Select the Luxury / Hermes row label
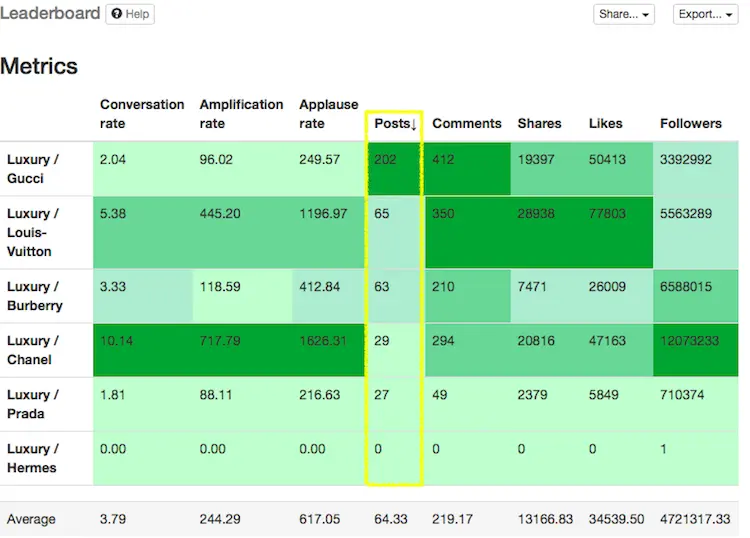 tap(33, 458)
